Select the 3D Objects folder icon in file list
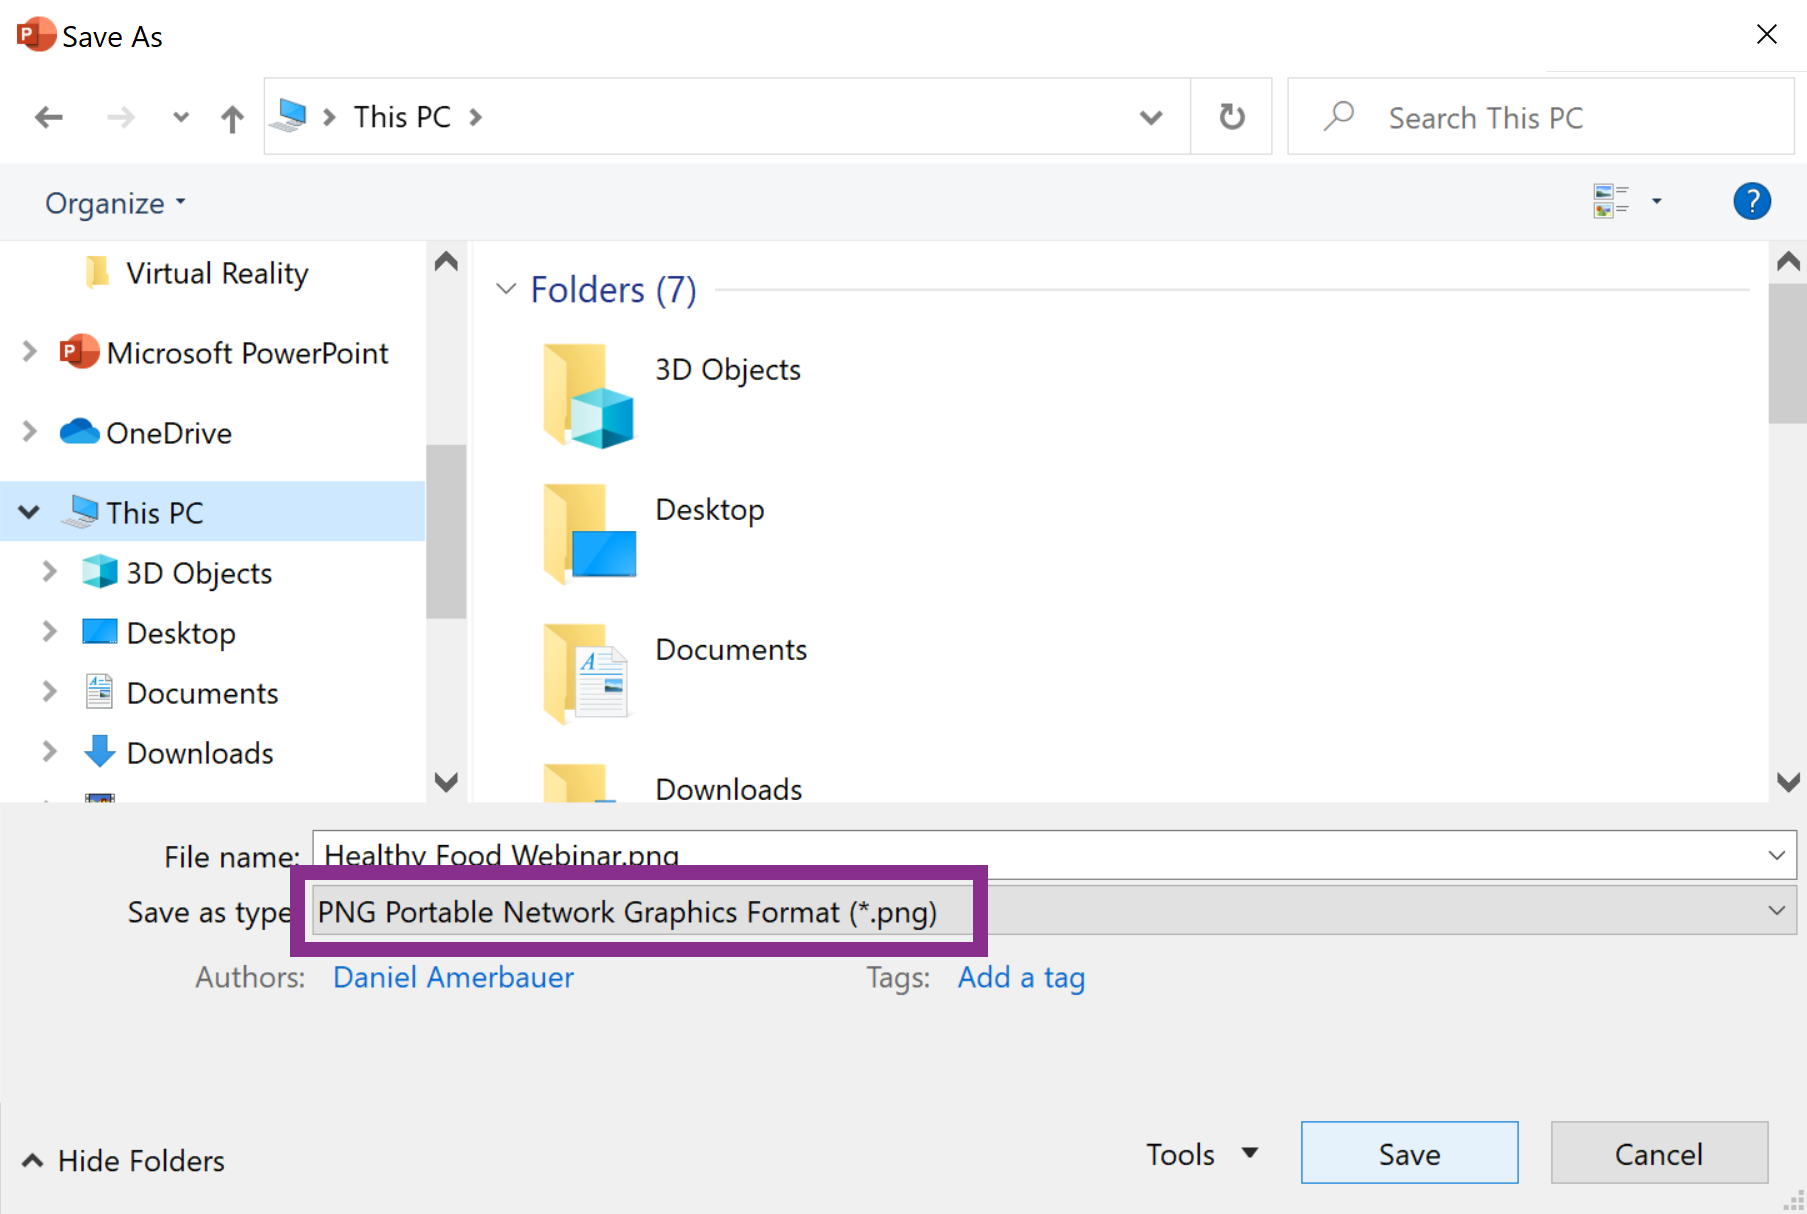Viewport: 1807px width, 1214px height. coord(588,396)
